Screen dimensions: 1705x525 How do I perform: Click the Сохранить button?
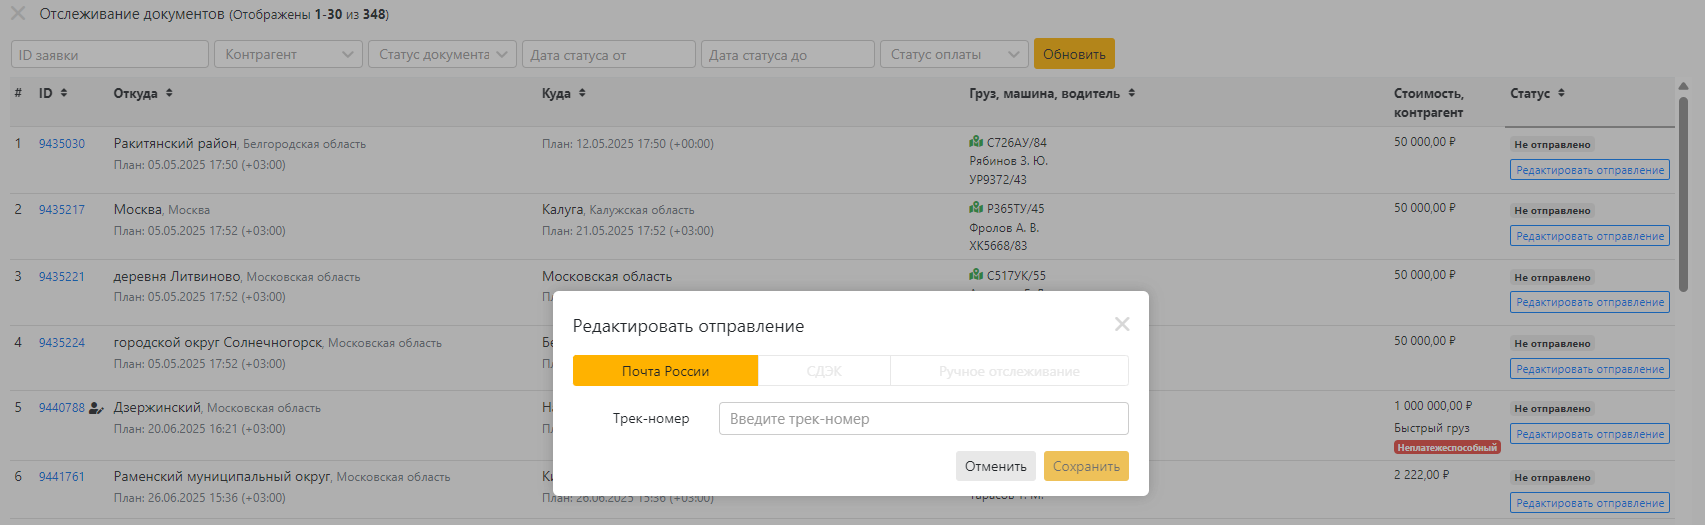point(1086,466)
